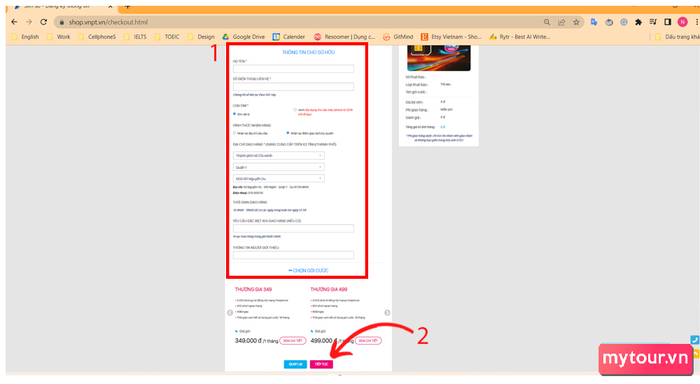Open the grey round extension icon
The height and width of the screenshot is (384, 700).
point(609,22)
